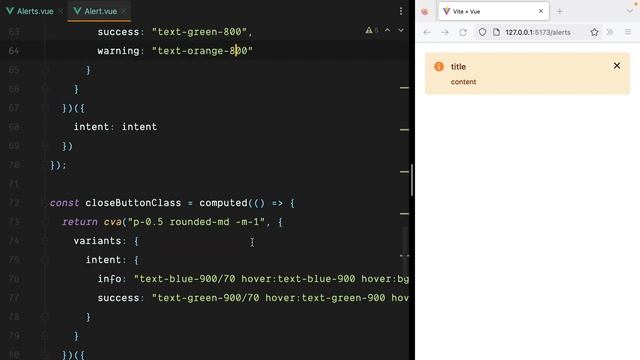The image size is (640, 360).
Task: Click the alert "title" text
Action: 458,67
